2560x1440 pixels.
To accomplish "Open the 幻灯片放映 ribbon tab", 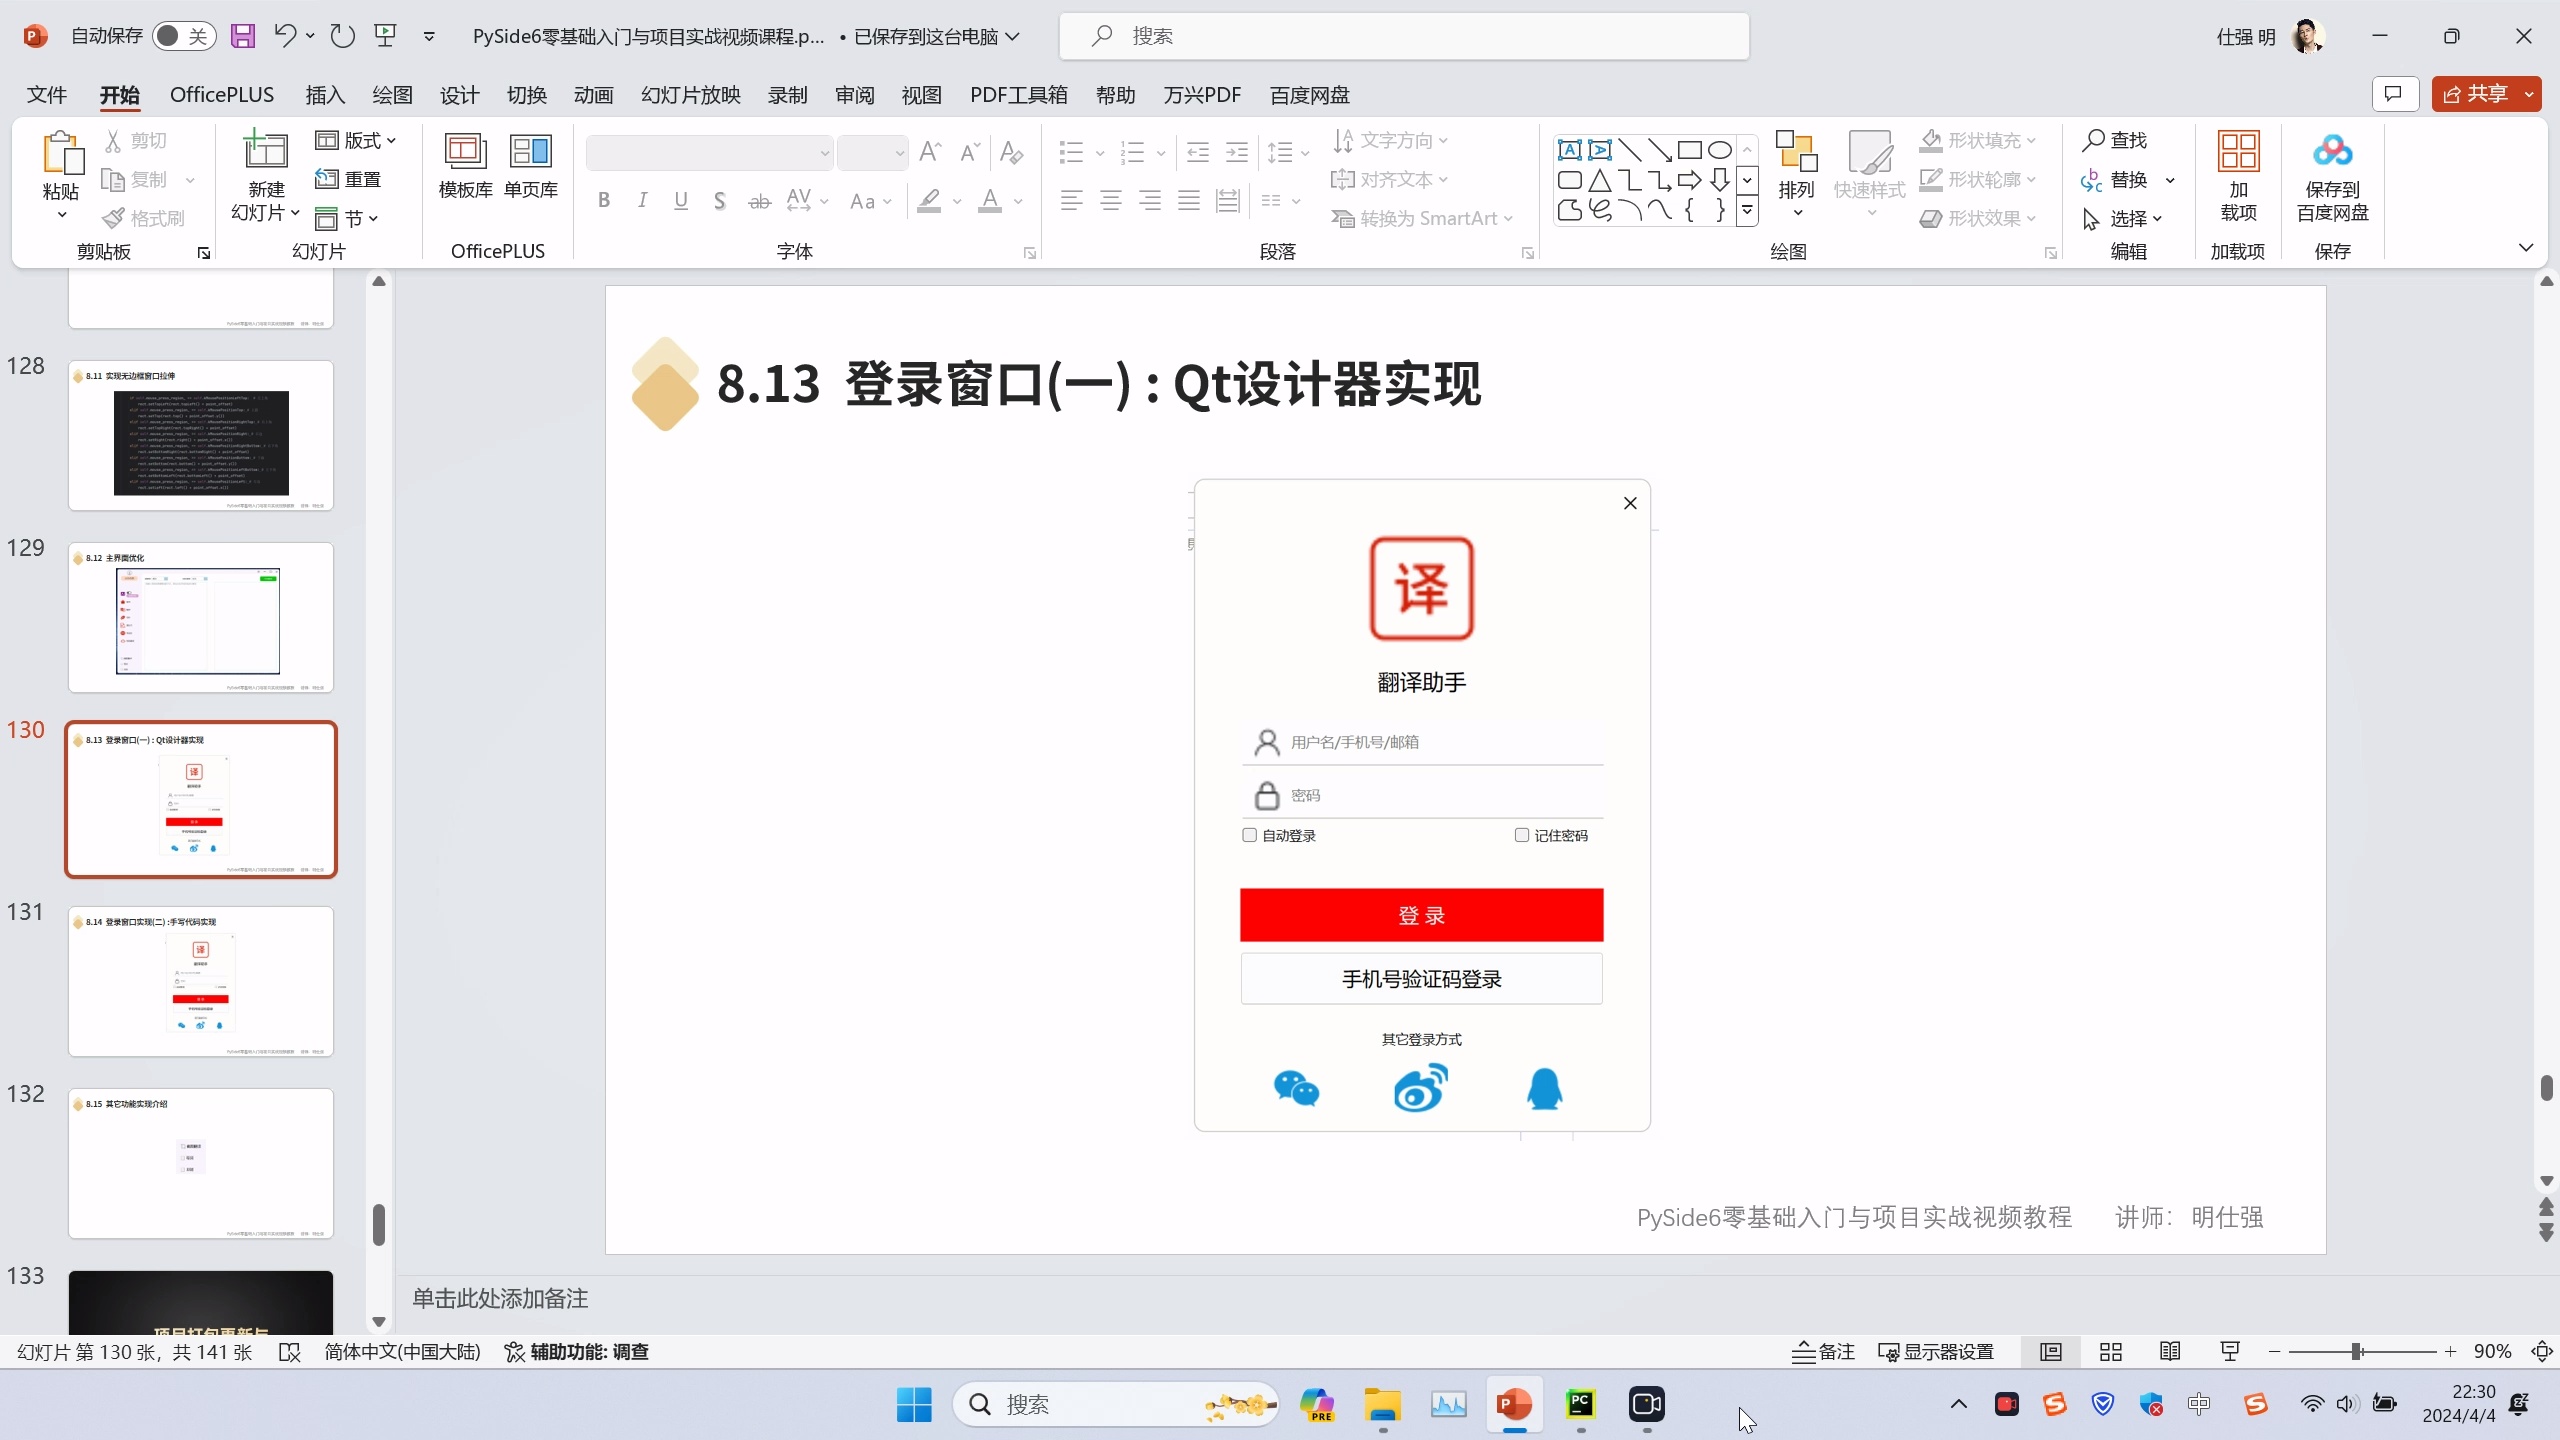I will [690, 95].
